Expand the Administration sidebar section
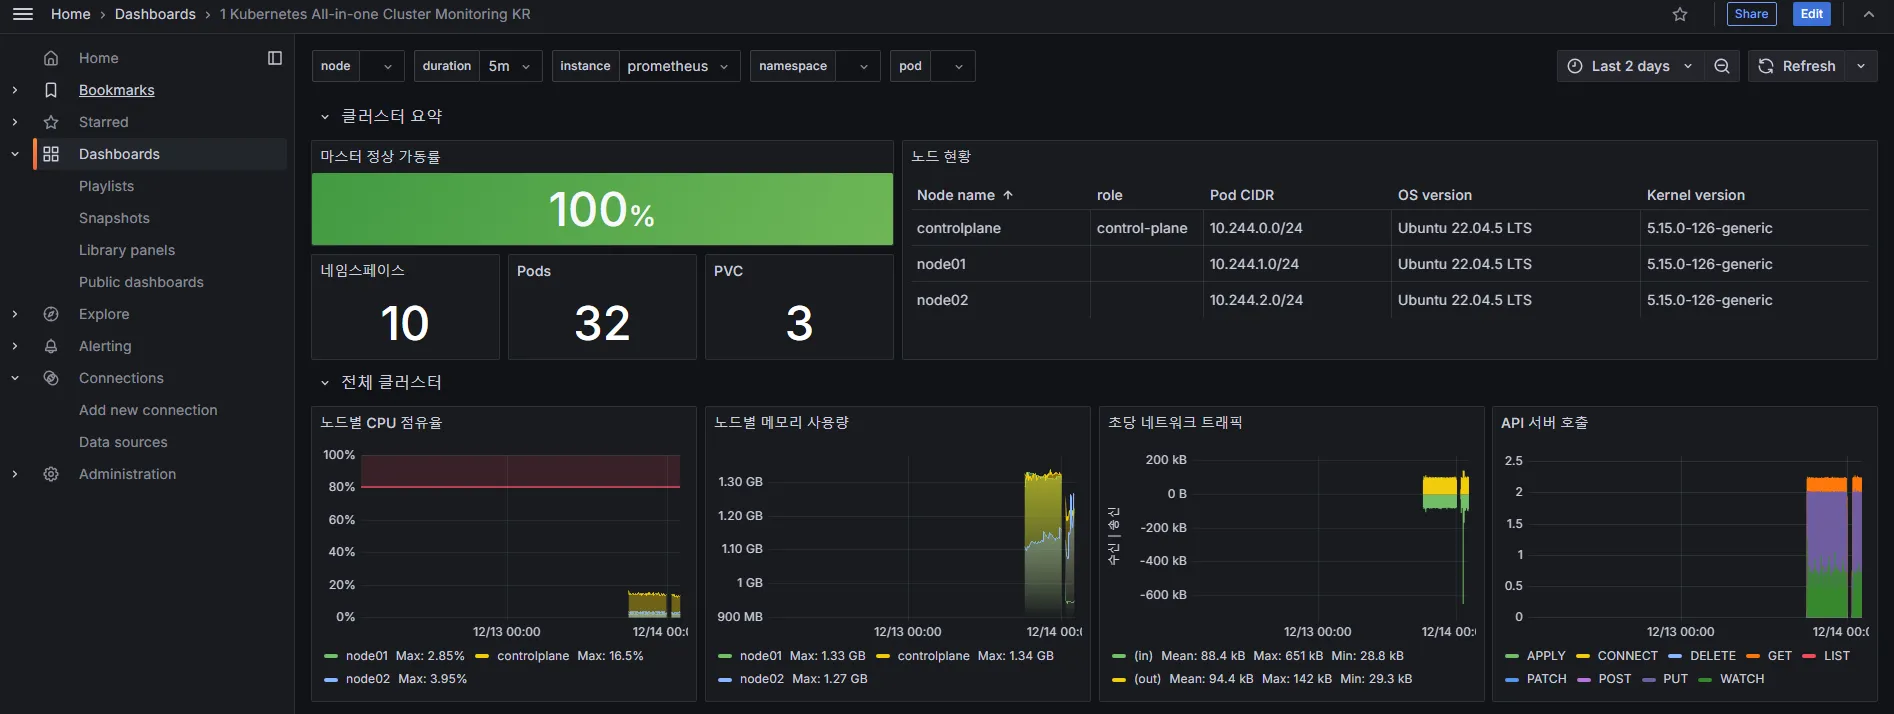This screenshot has width=1894, height=714. [15, 474]
